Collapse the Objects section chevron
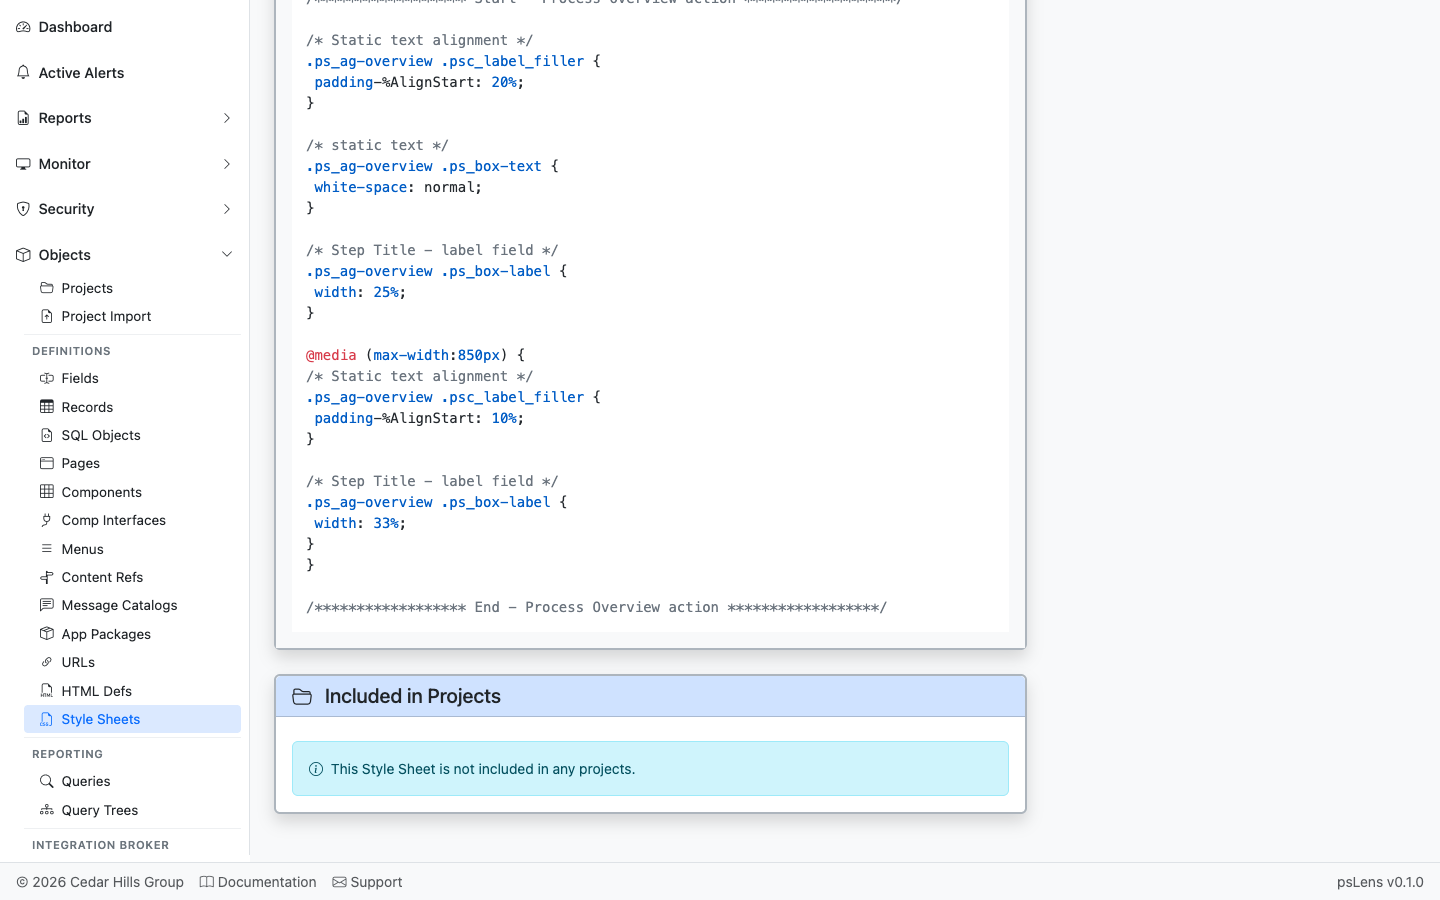Viewport: 1440px width, 900px height. [x=227, y=255]
